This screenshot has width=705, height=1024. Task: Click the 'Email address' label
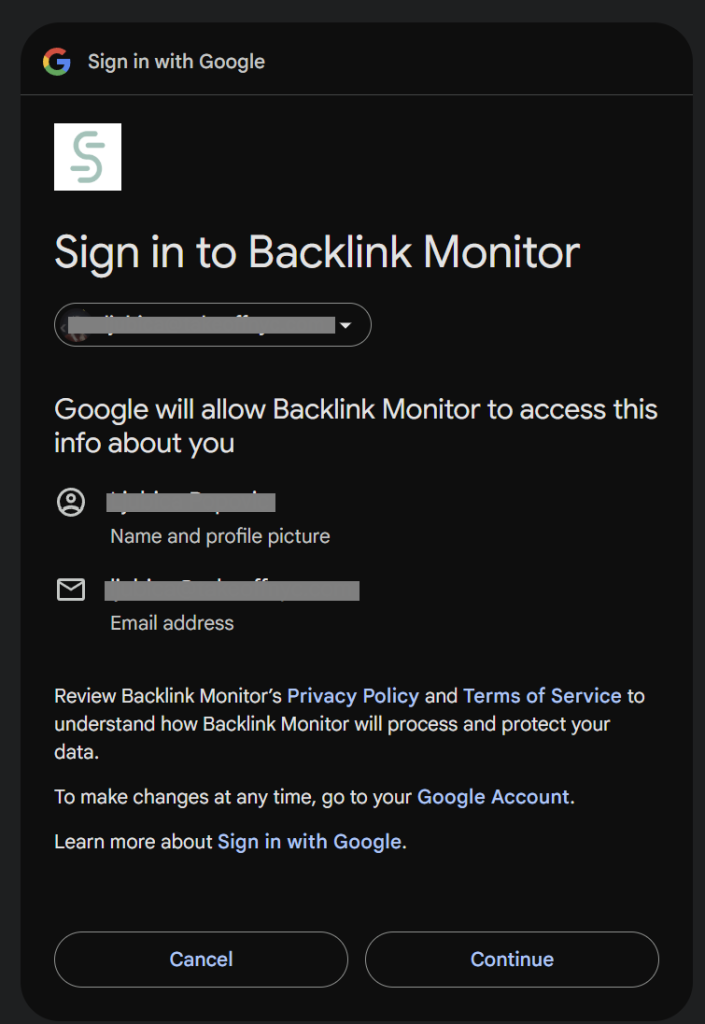172,623
